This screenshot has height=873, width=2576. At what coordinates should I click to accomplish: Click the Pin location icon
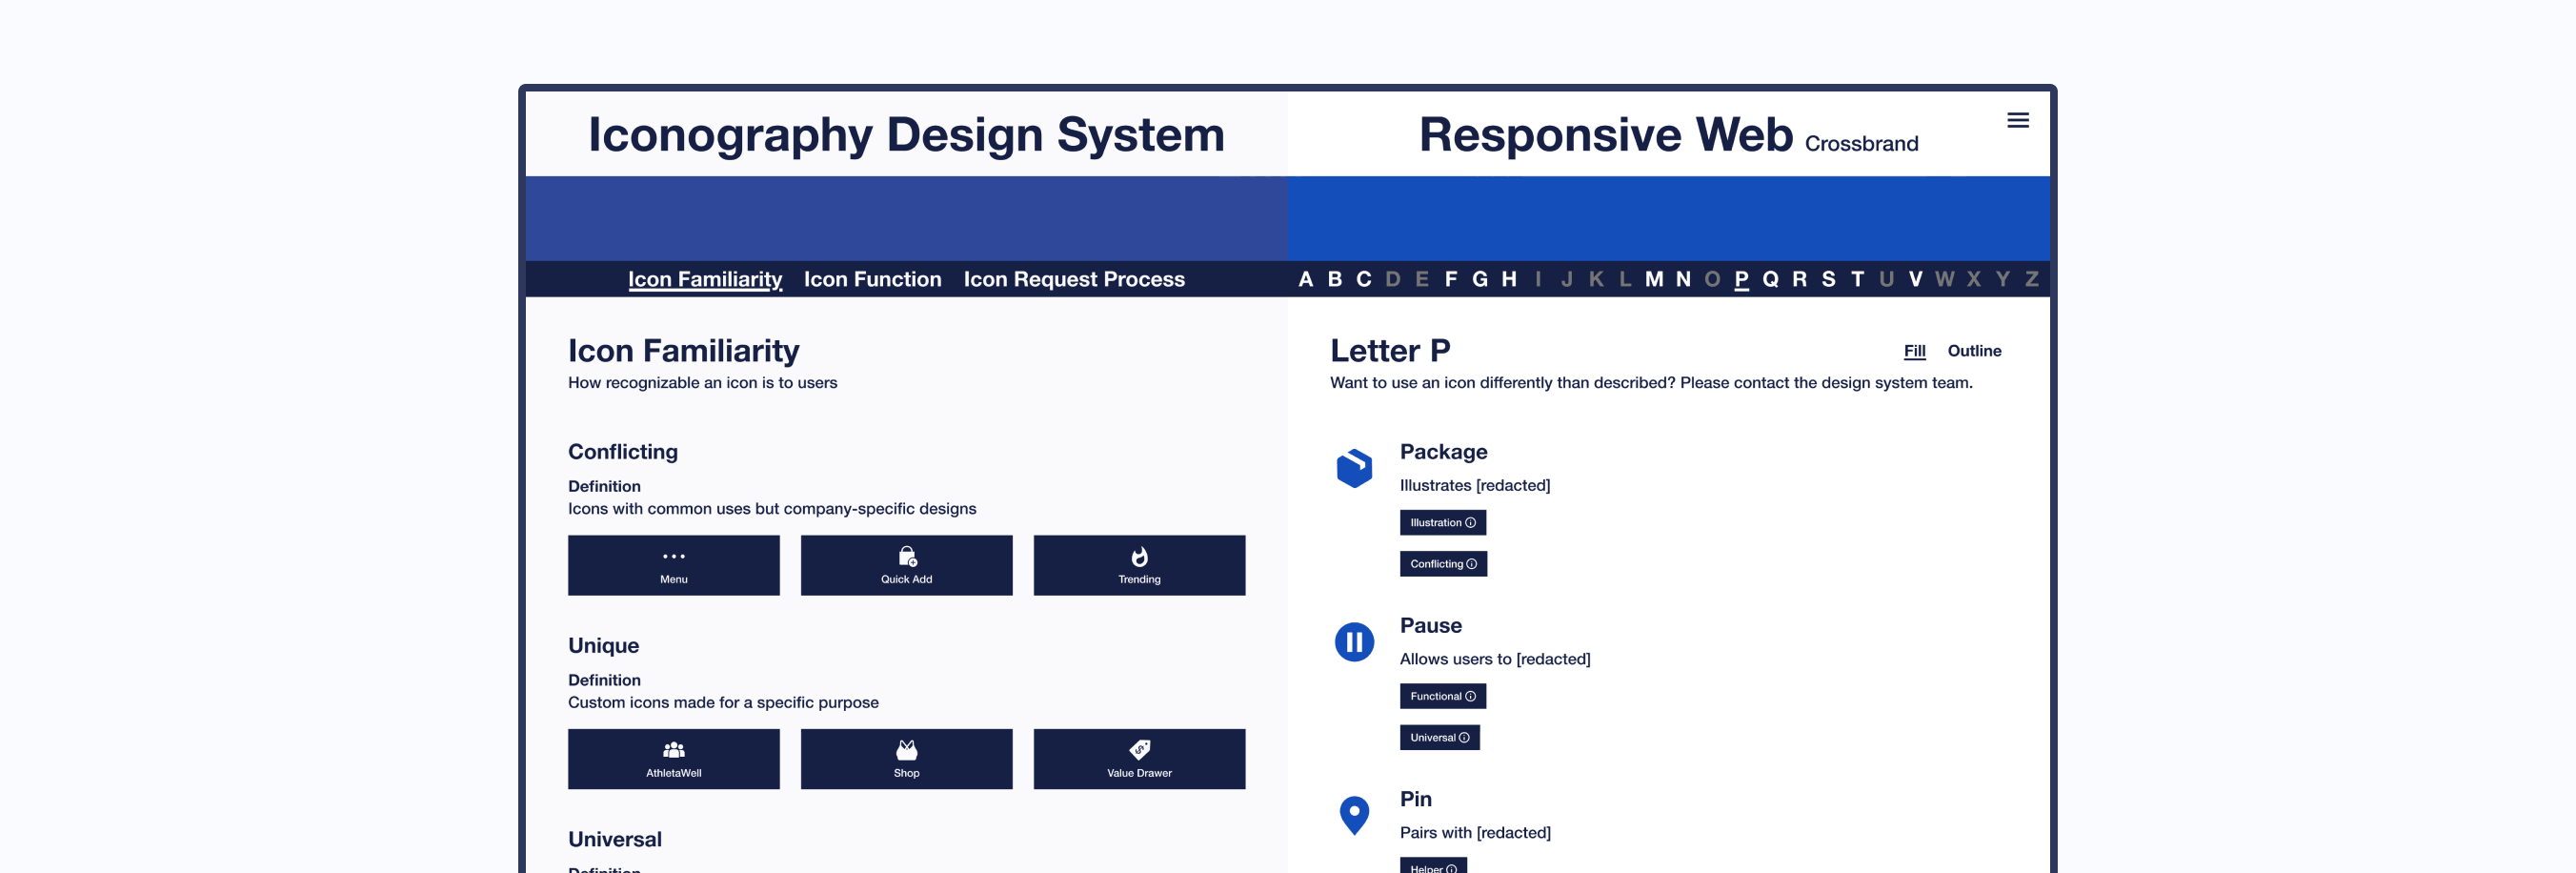1354,815
